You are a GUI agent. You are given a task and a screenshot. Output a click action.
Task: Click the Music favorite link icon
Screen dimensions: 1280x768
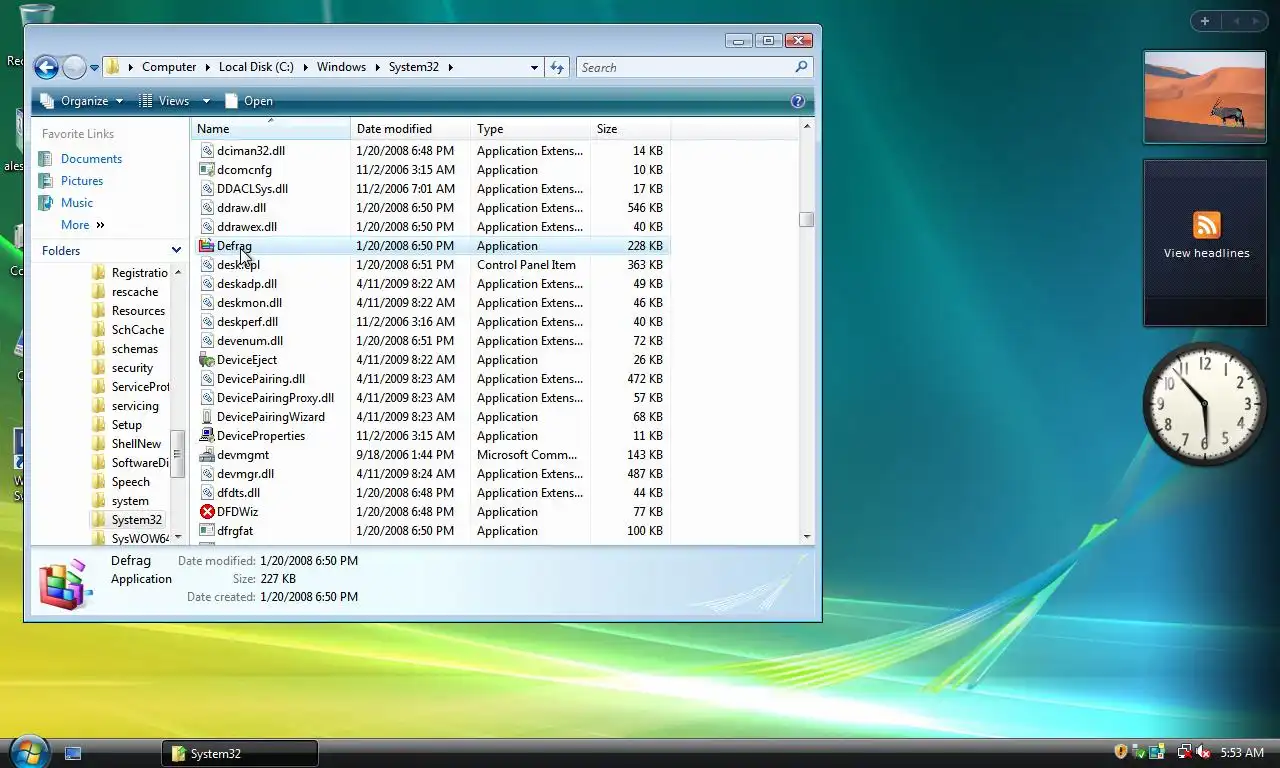45,203
